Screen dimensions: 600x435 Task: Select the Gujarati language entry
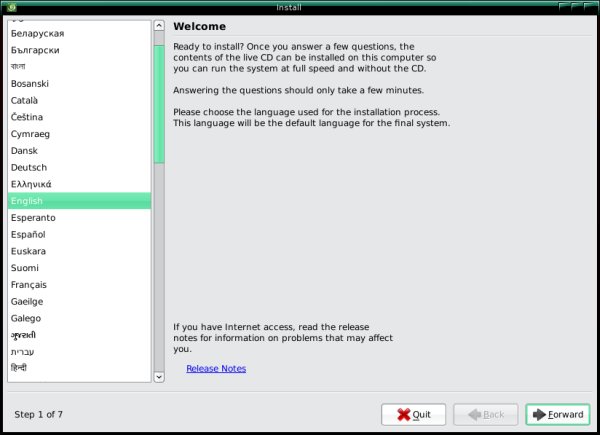pos(79,335)
